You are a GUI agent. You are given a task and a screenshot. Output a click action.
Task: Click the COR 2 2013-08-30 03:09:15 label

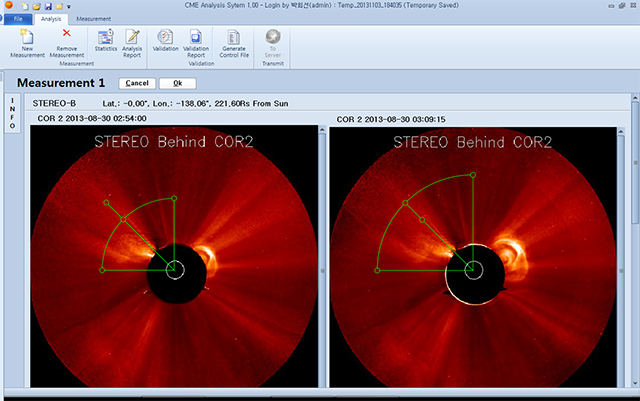[391, 120]
